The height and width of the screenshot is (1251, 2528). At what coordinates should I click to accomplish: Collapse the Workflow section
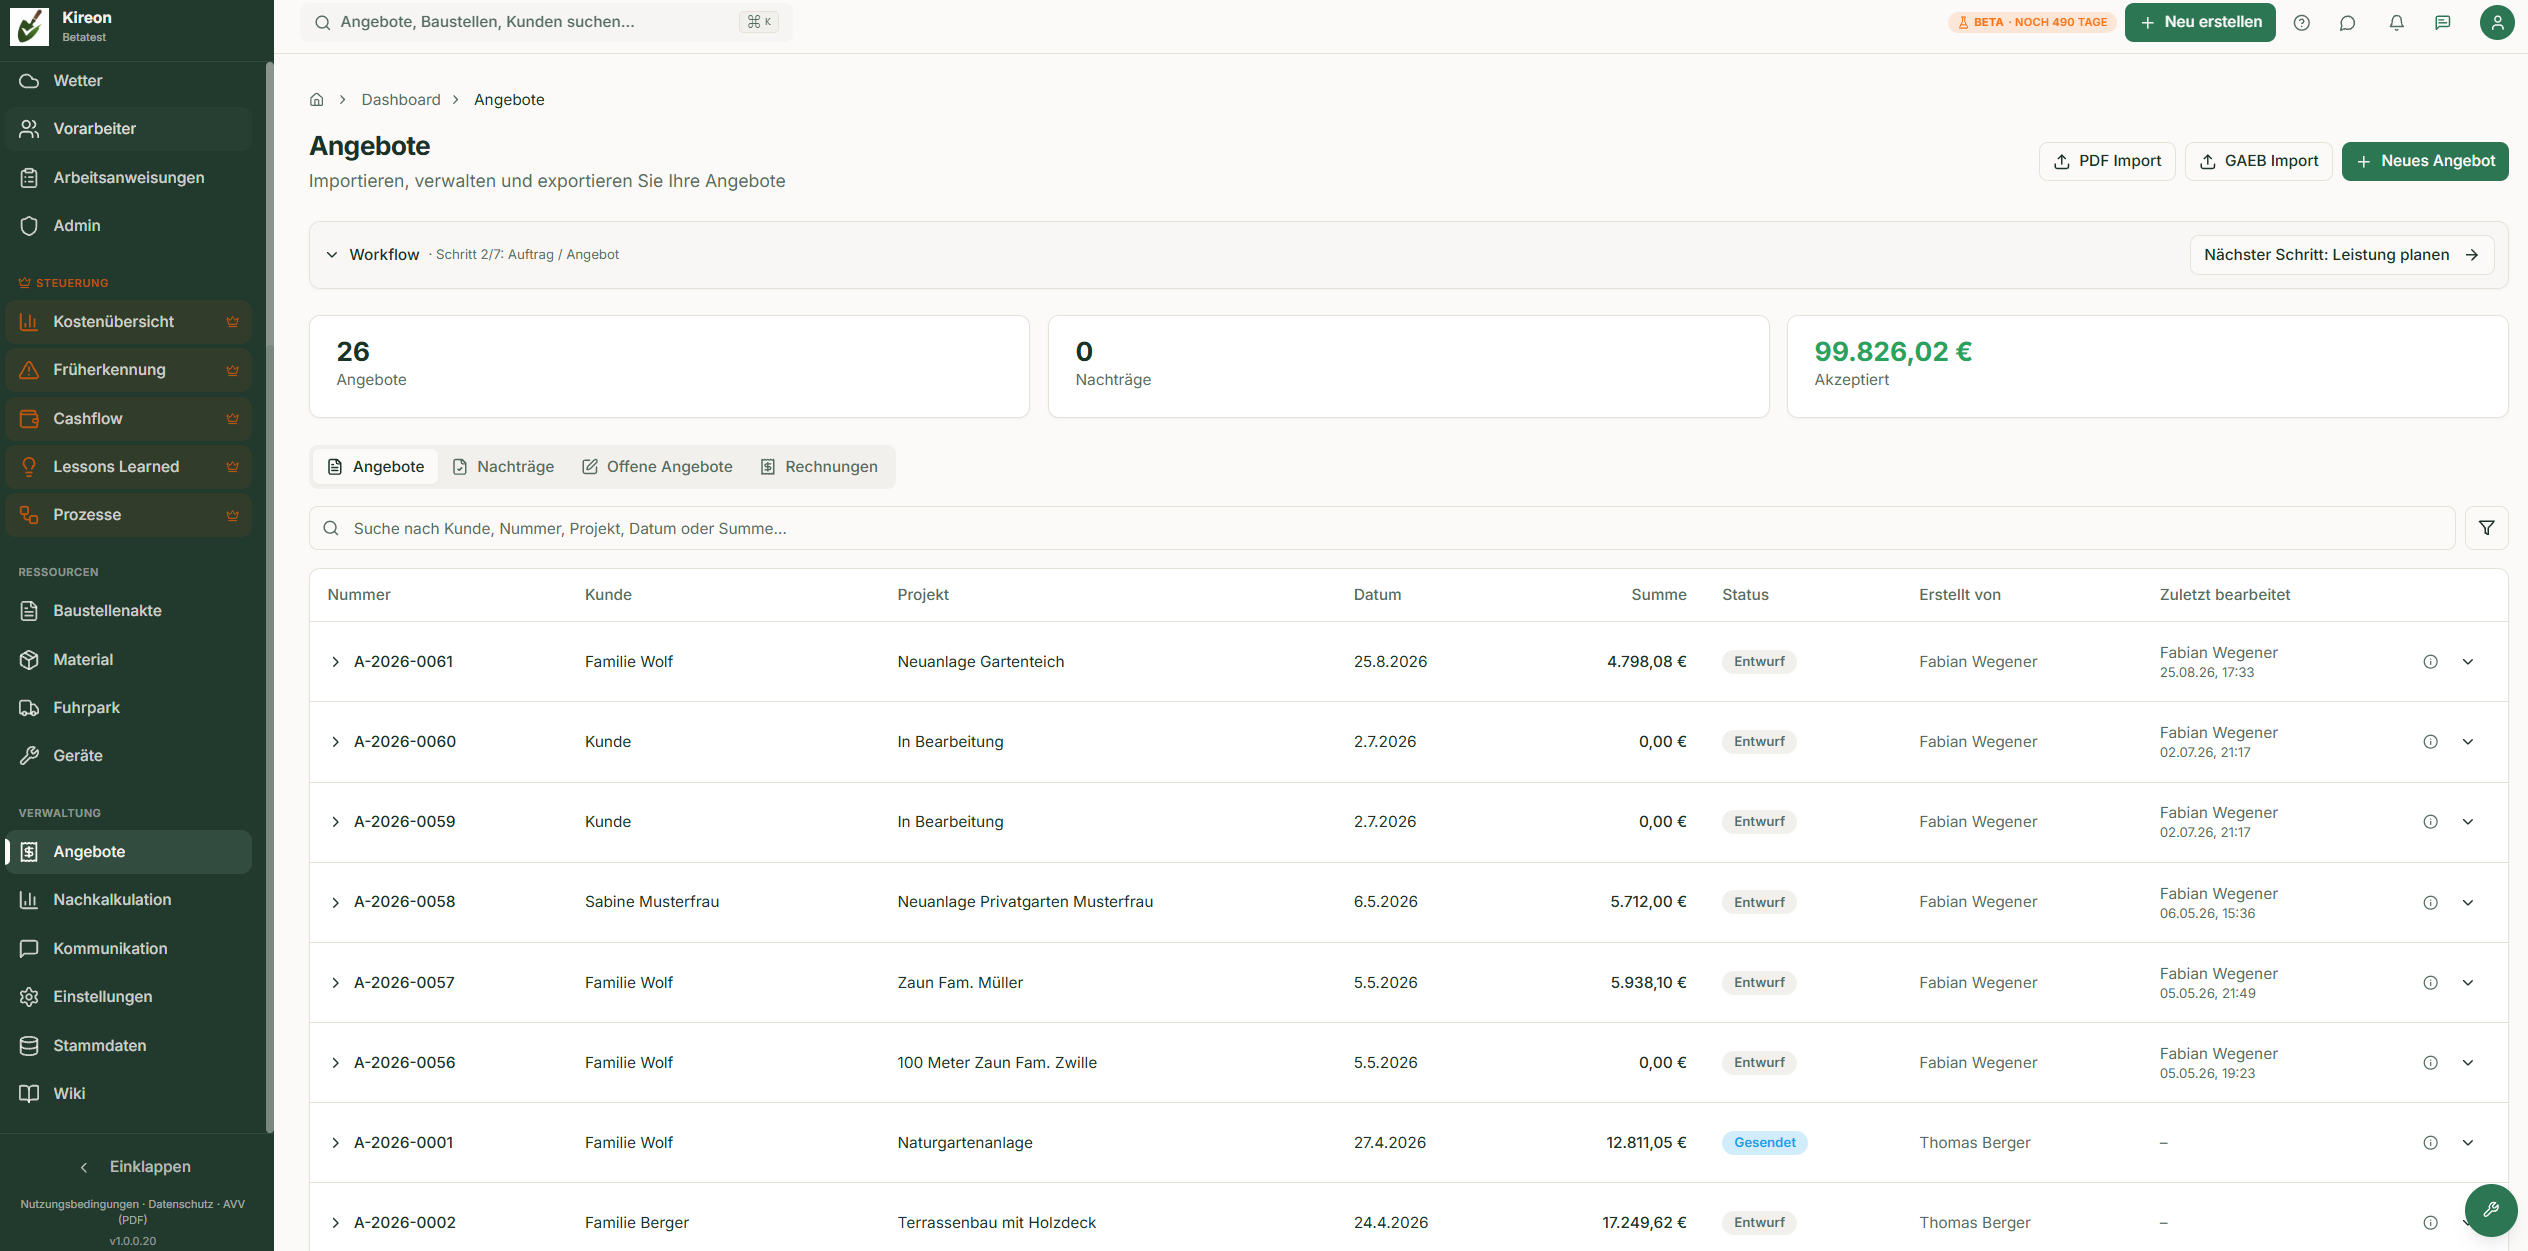[332, 255]
